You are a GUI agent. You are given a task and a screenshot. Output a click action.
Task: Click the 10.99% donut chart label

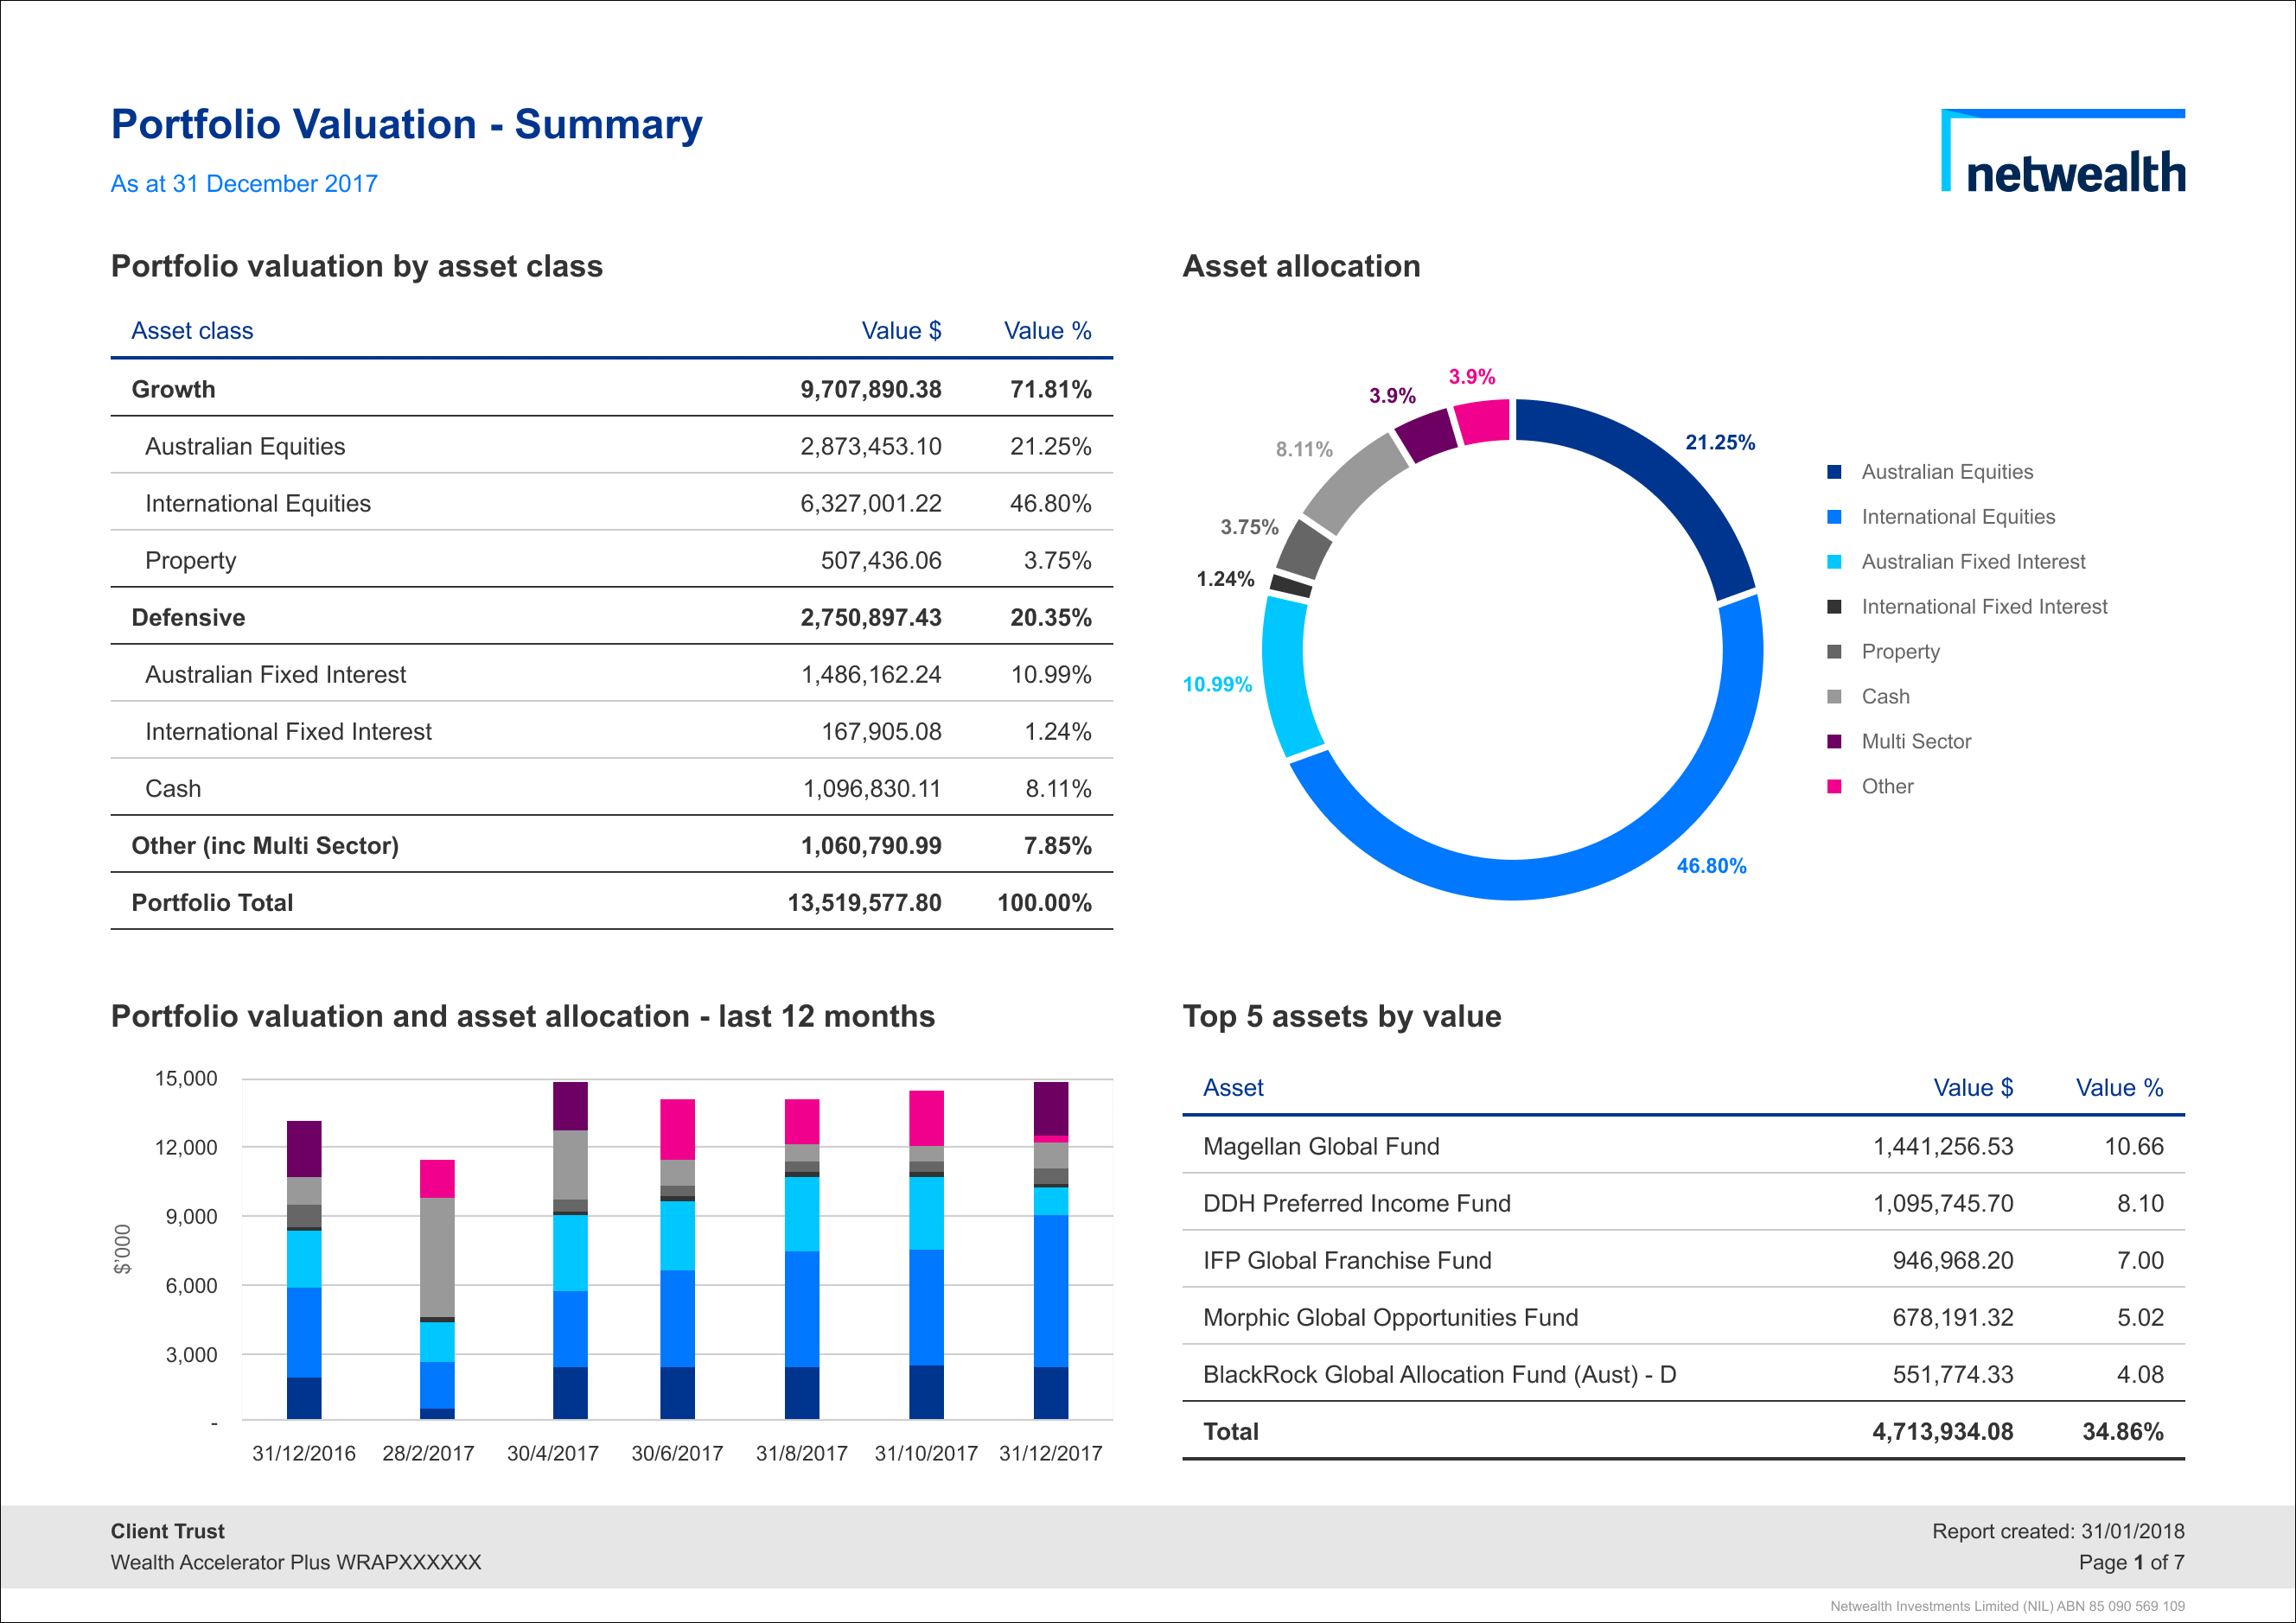[1217, 684]
